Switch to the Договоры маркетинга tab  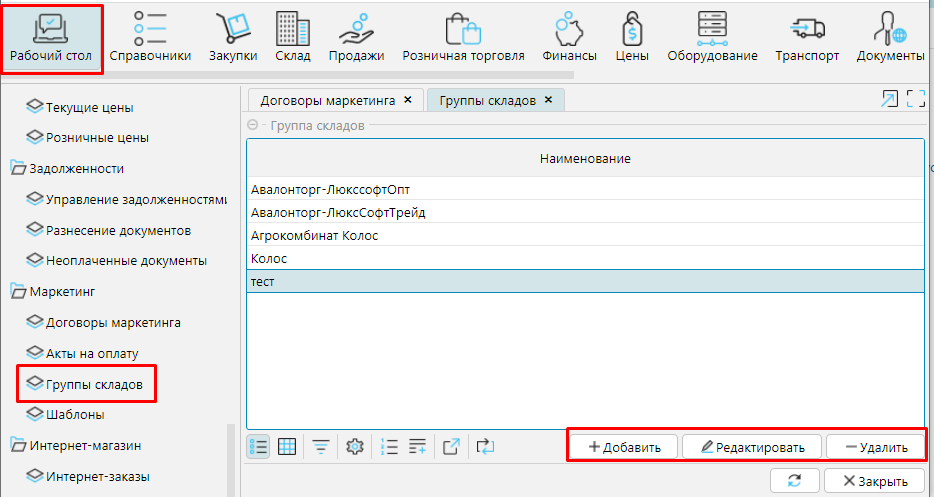point(328,101)
